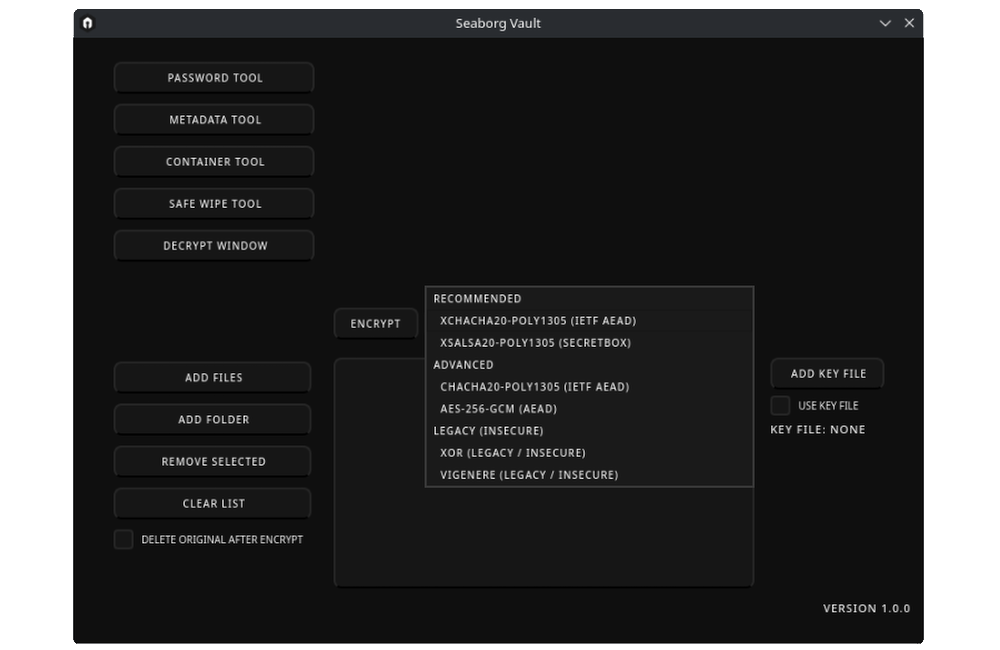The width and height of the screenshot is (1000, 650).
Task: Open the Safe Wipe Tool
Action: click(x=214, y=204)
